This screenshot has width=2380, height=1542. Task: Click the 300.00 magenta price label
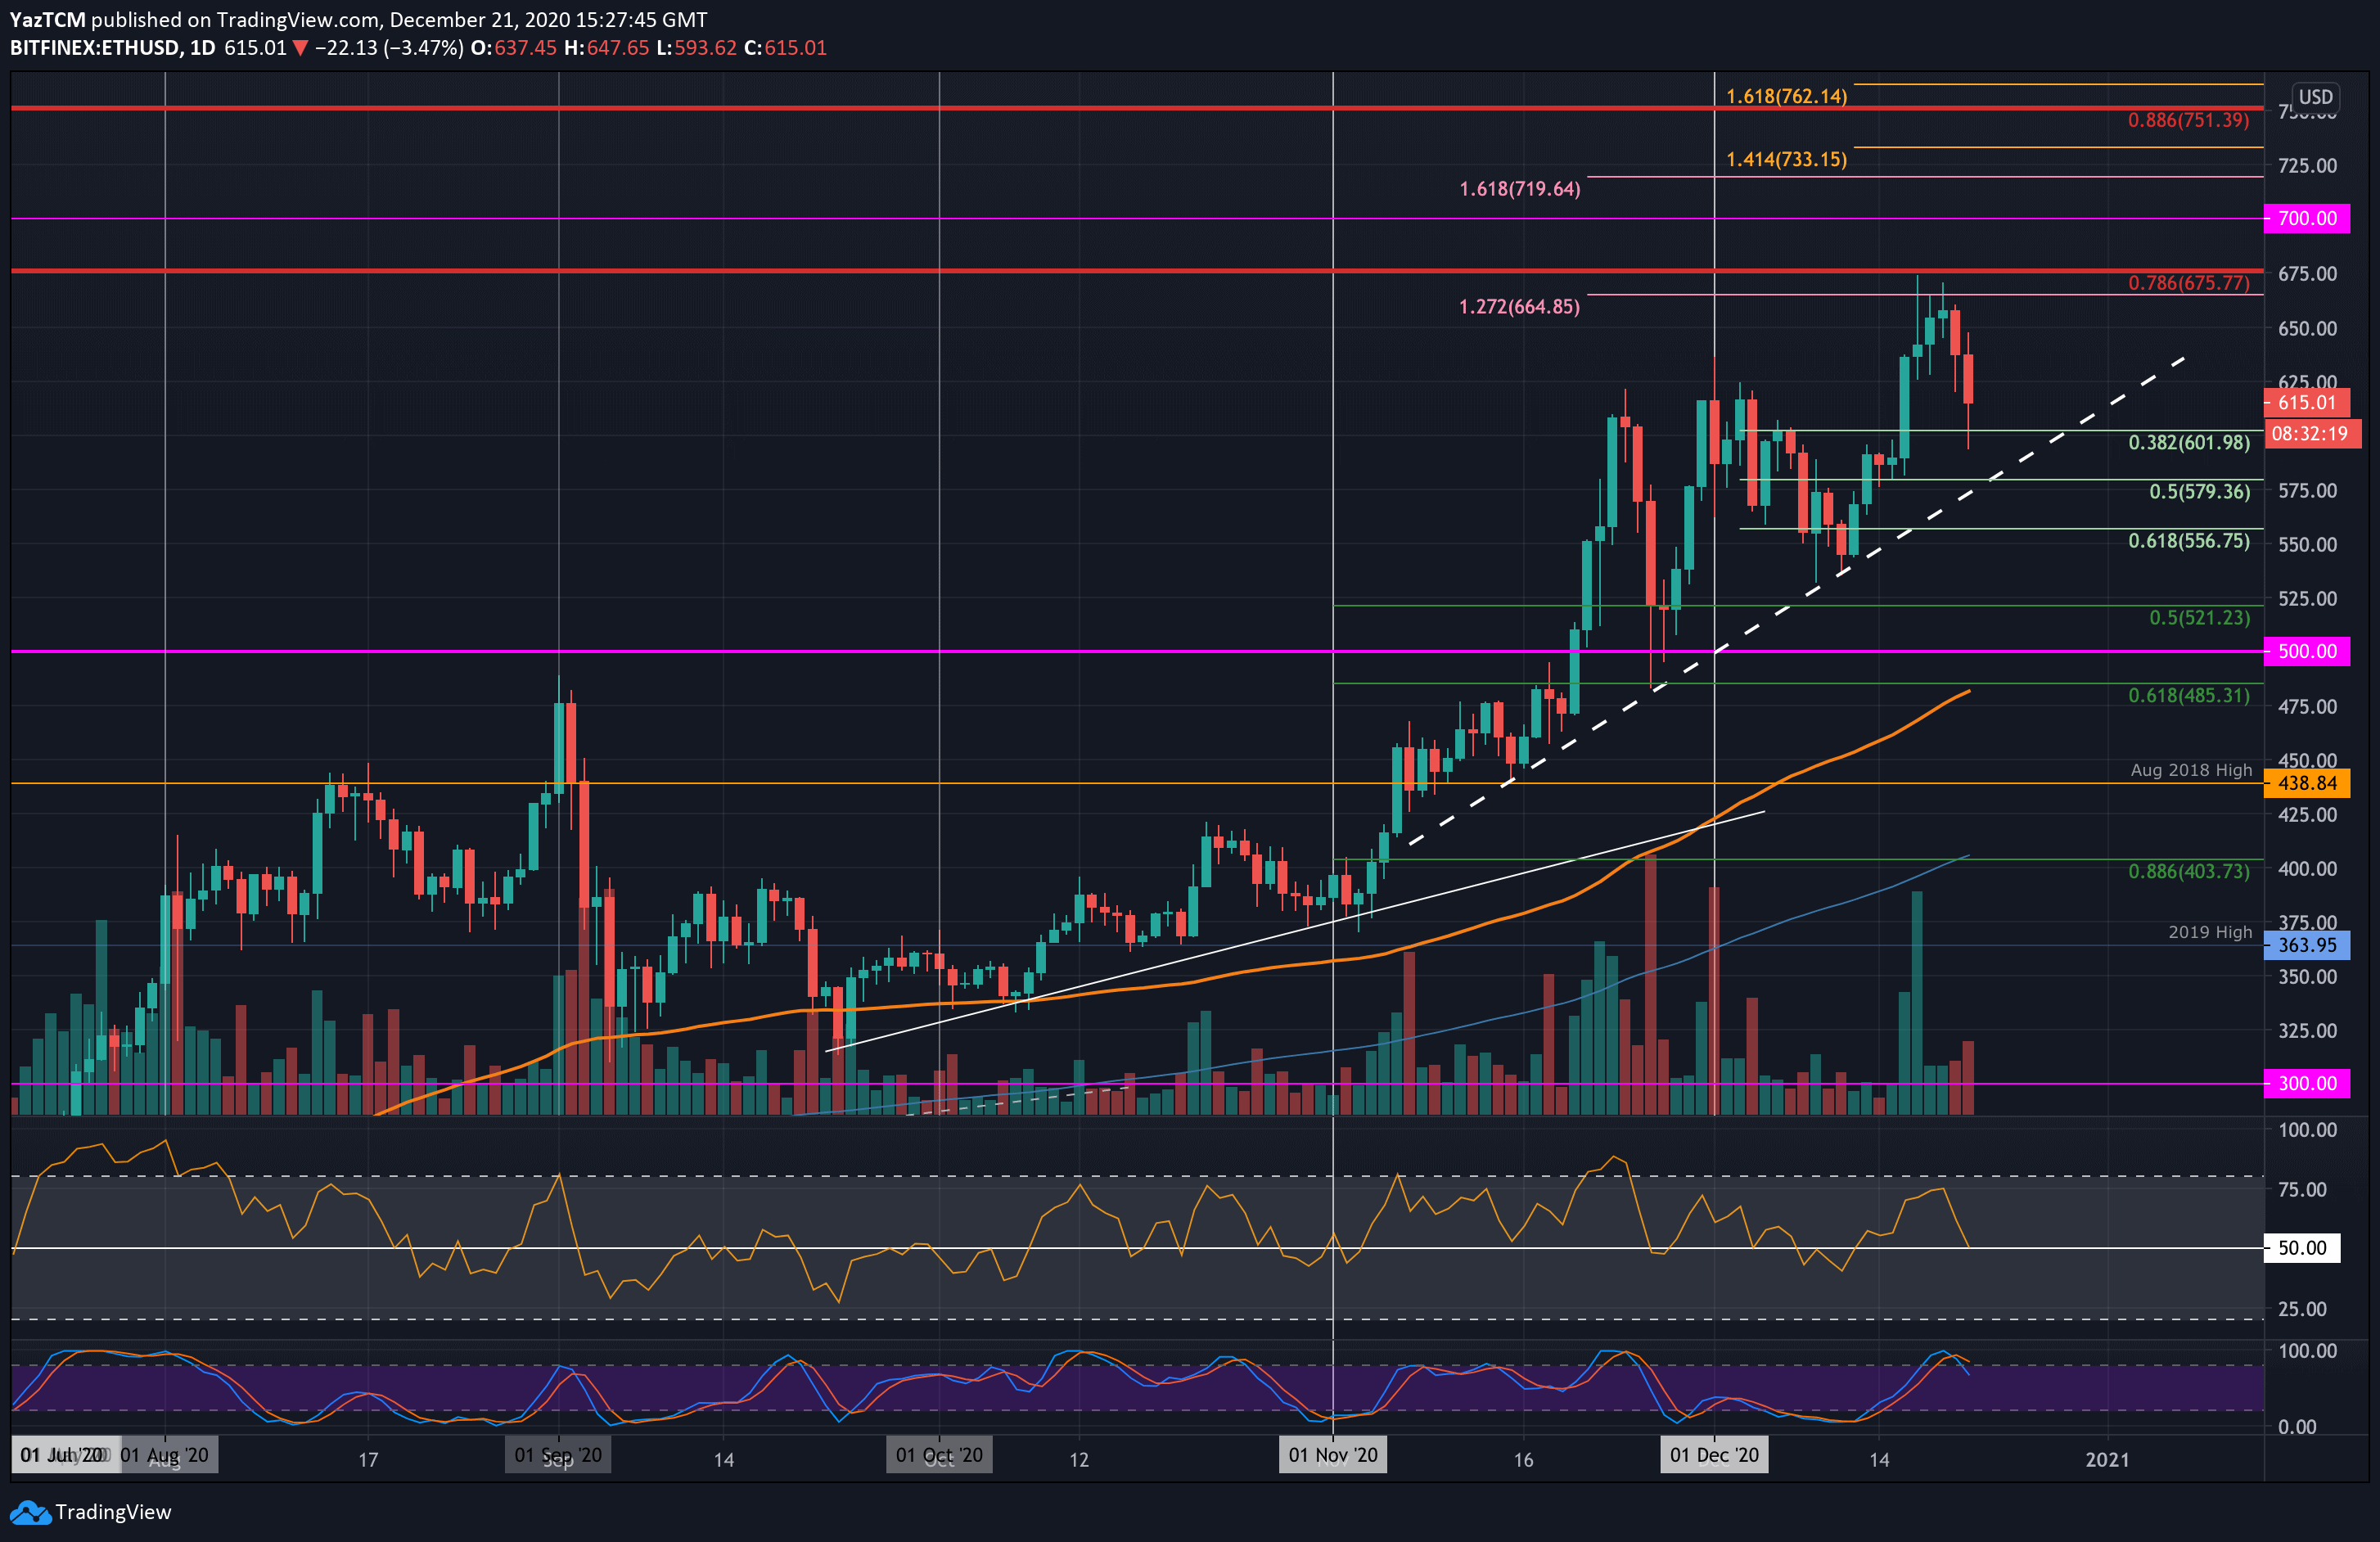pyautogui.click(x=2307, y=1083)
